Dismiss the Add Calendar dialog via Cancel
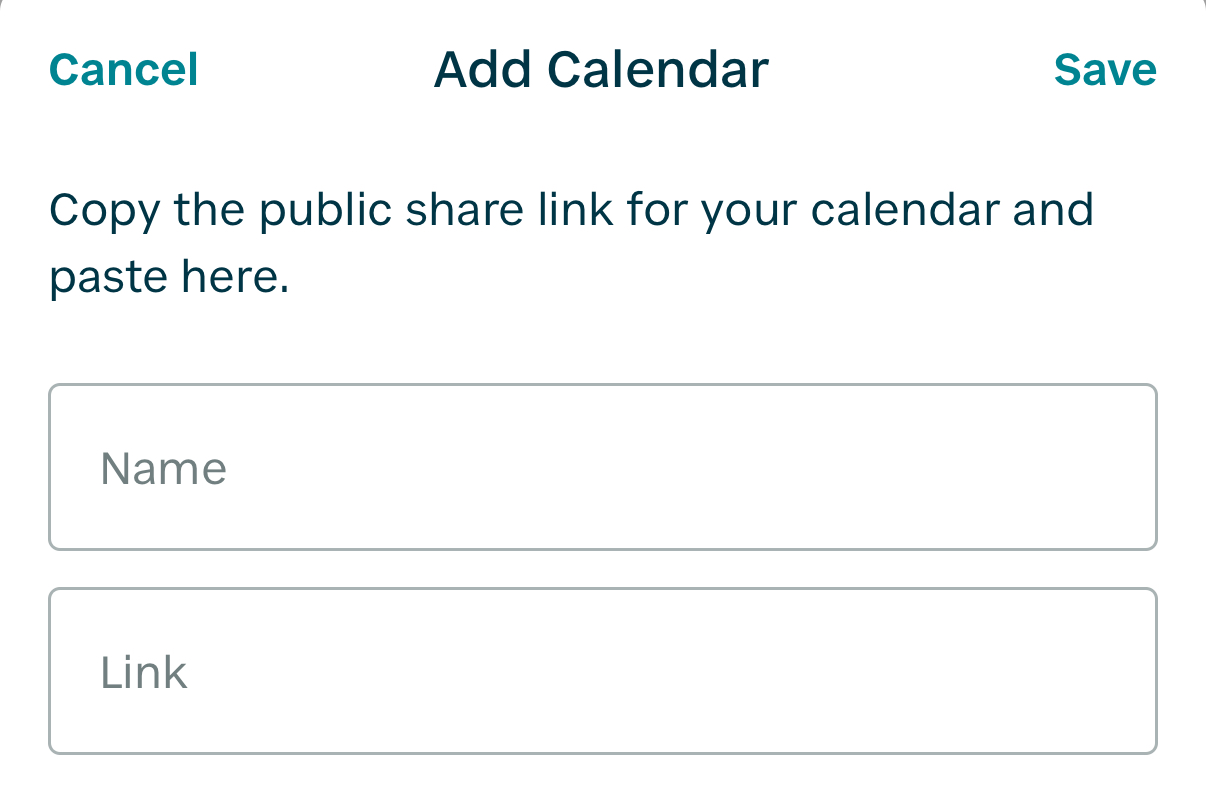This screenshot has height=788, width=1206. pyautogui.click(x=123, y=70)
